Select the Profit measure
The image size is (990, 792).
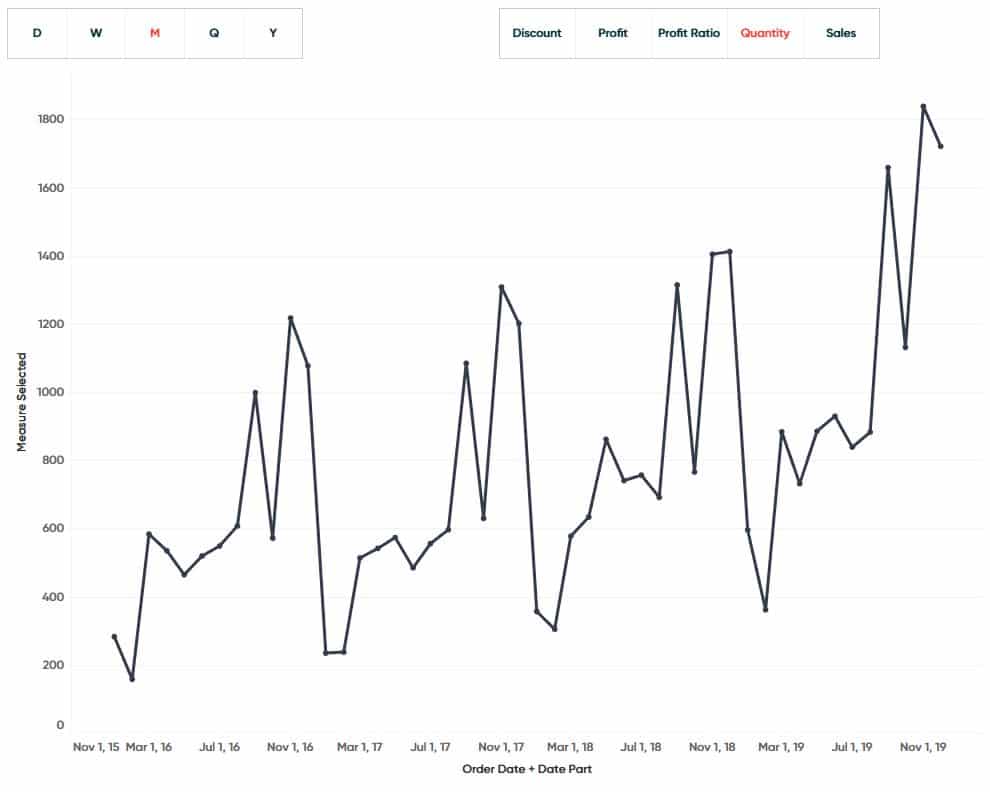[613, 33]
